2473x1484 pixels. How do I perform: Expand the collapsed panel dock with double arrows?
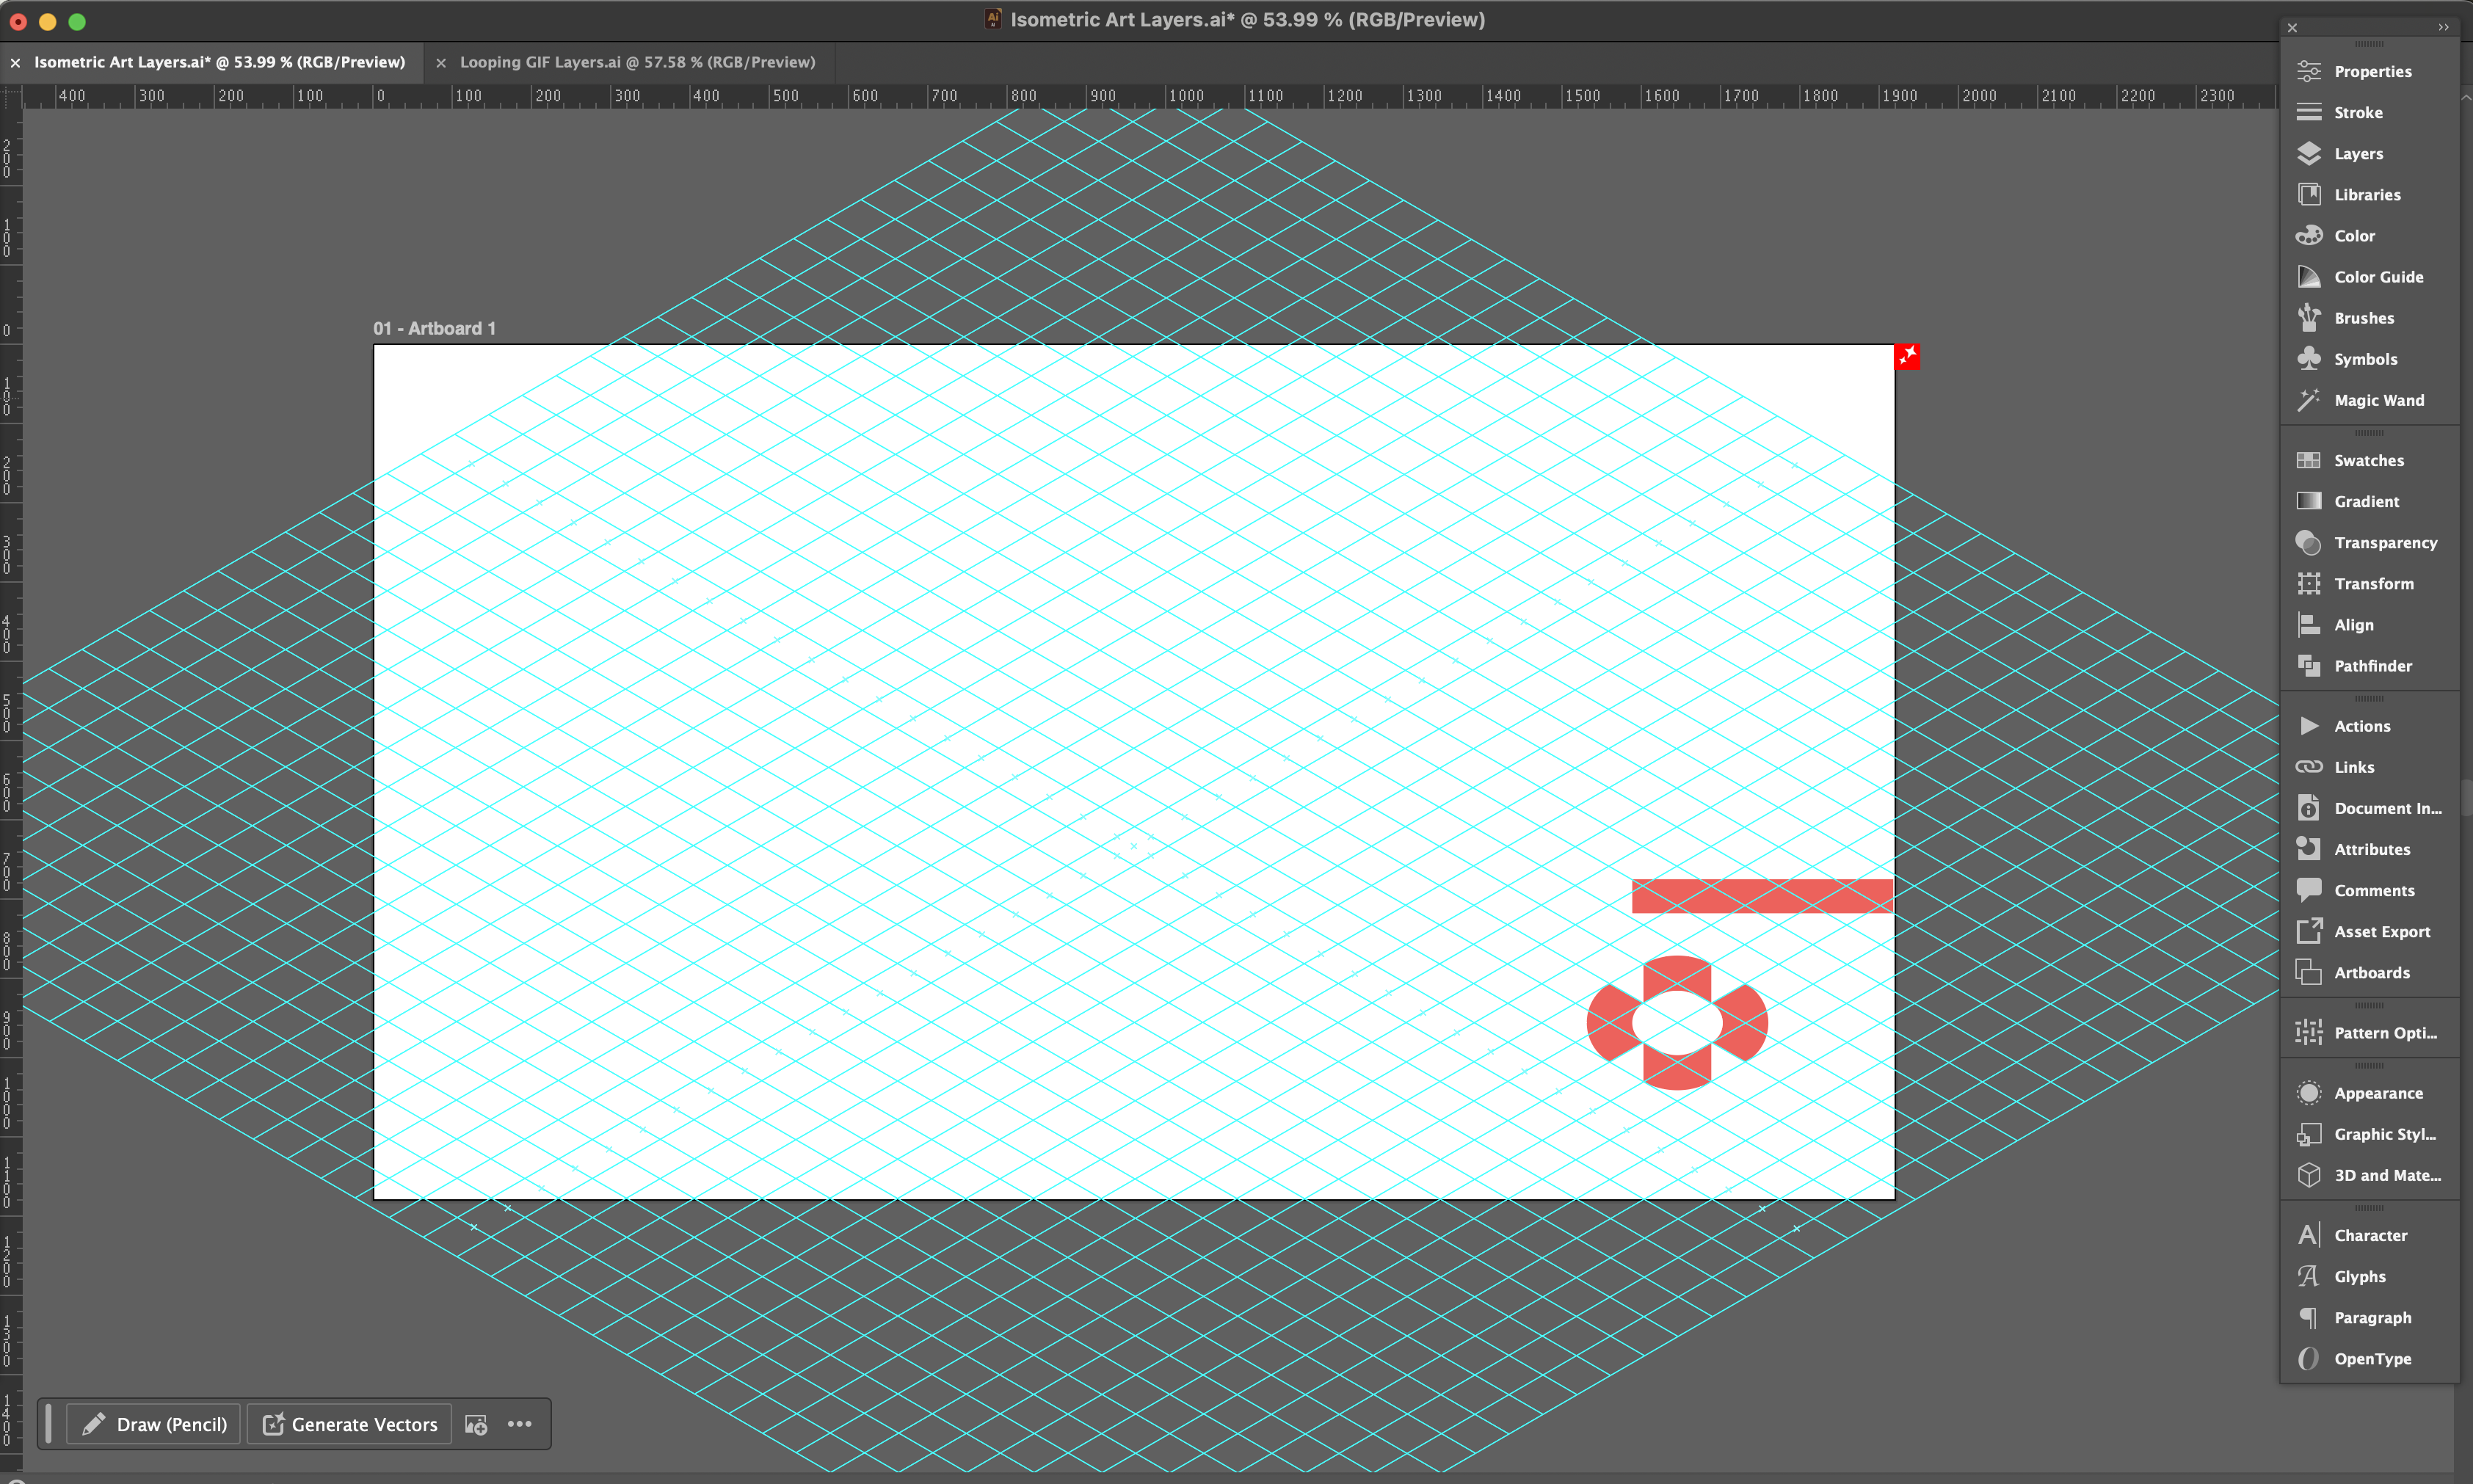tap(2443, 27)
